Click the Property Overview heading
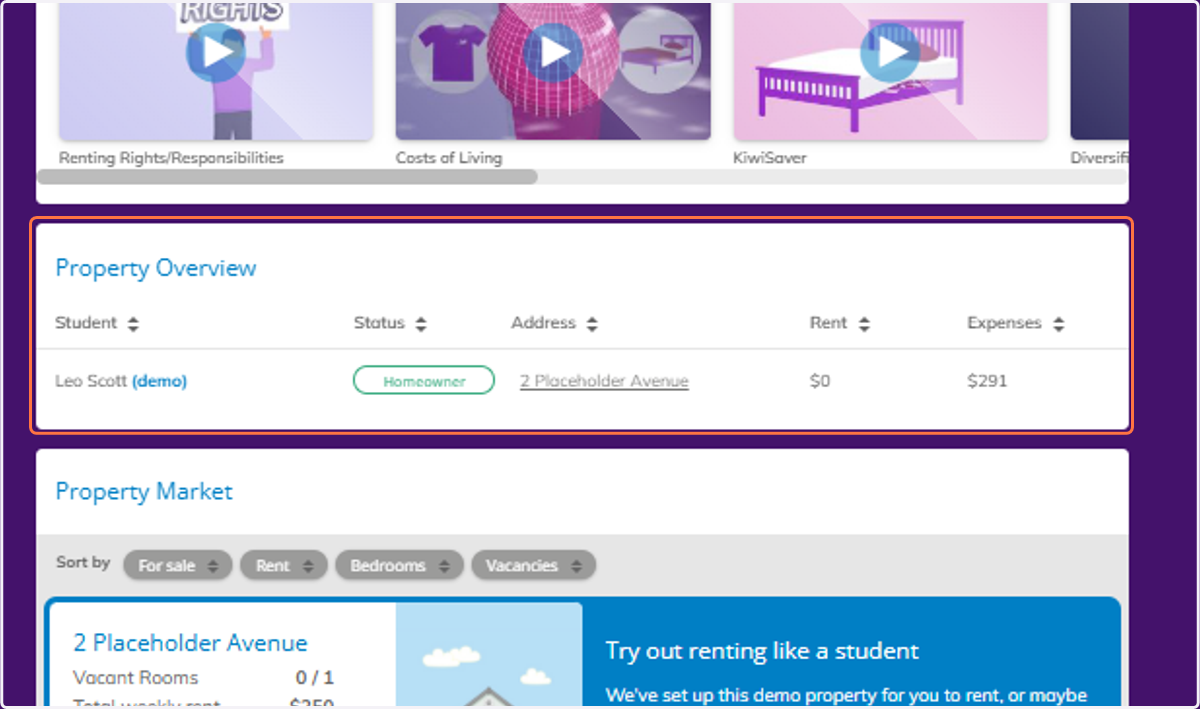This screenshot has height=709, width=1200. pyautogui.click(x=156, y=268)
